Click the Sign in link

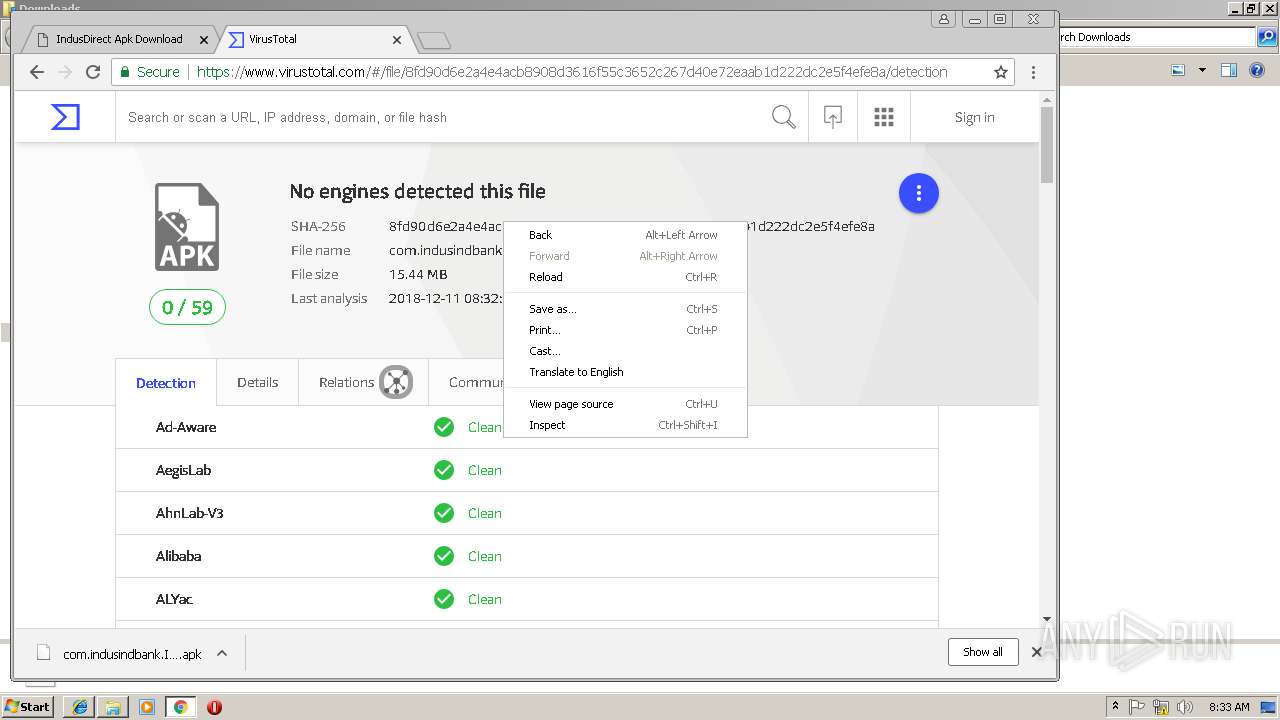(x=974, y=117)
